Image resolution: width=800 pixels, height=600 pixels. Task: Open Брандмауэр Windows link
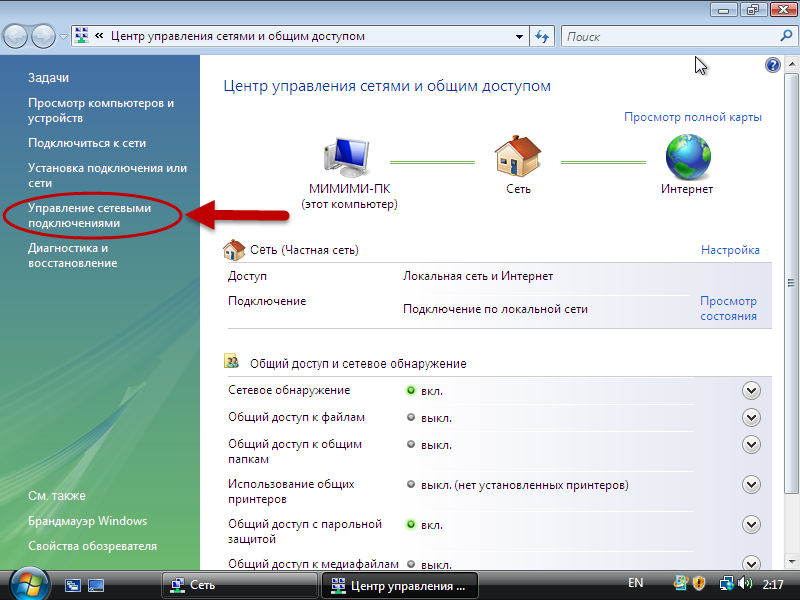point(87,521)
